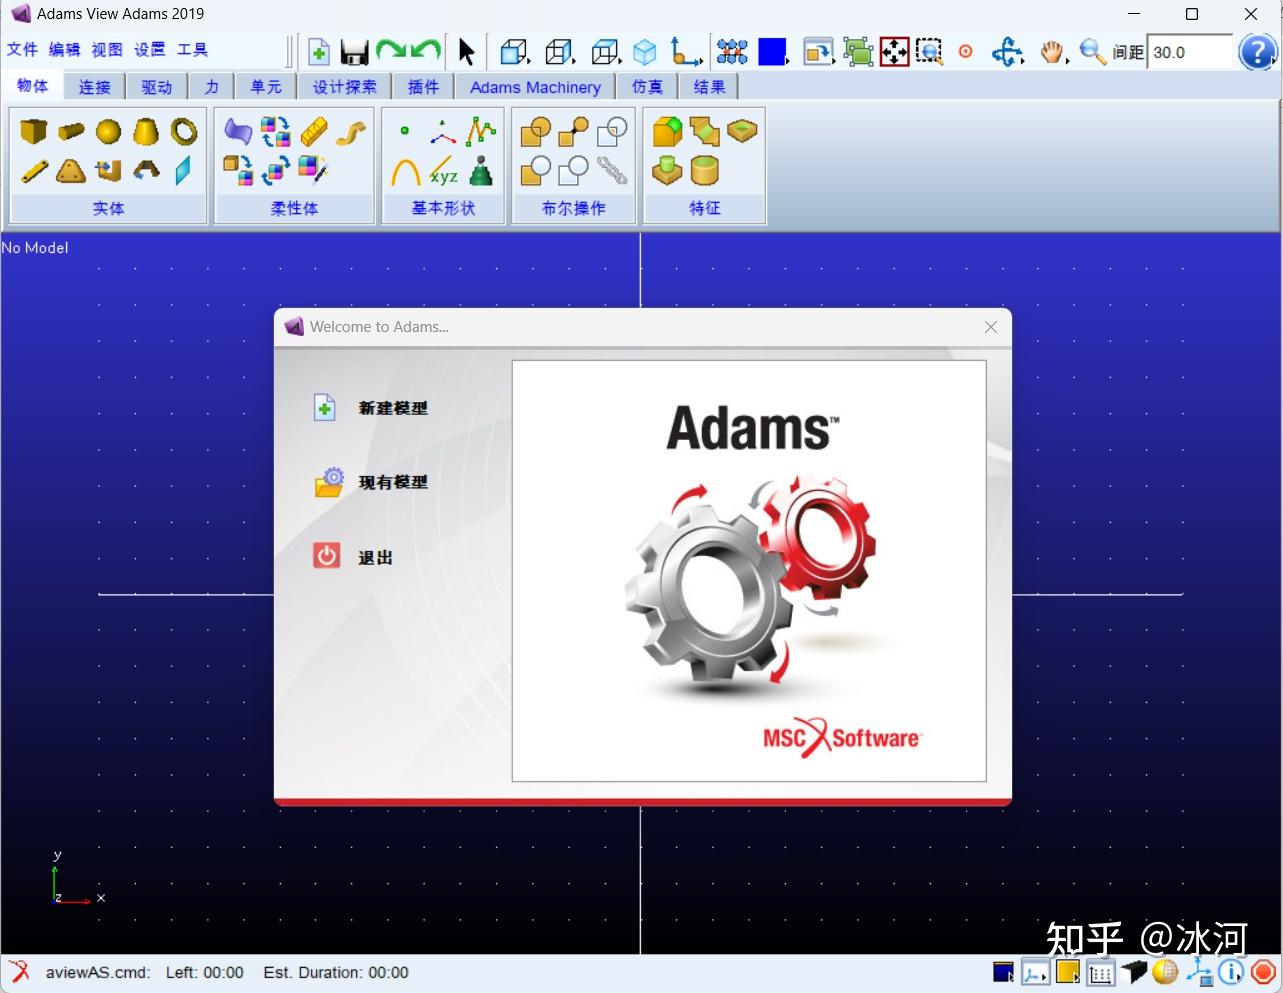This screenshot has width=1283, height=993.
Task: Select the Boolean unite solids icon
Action: pyautogui.click(x=536, y=131)
